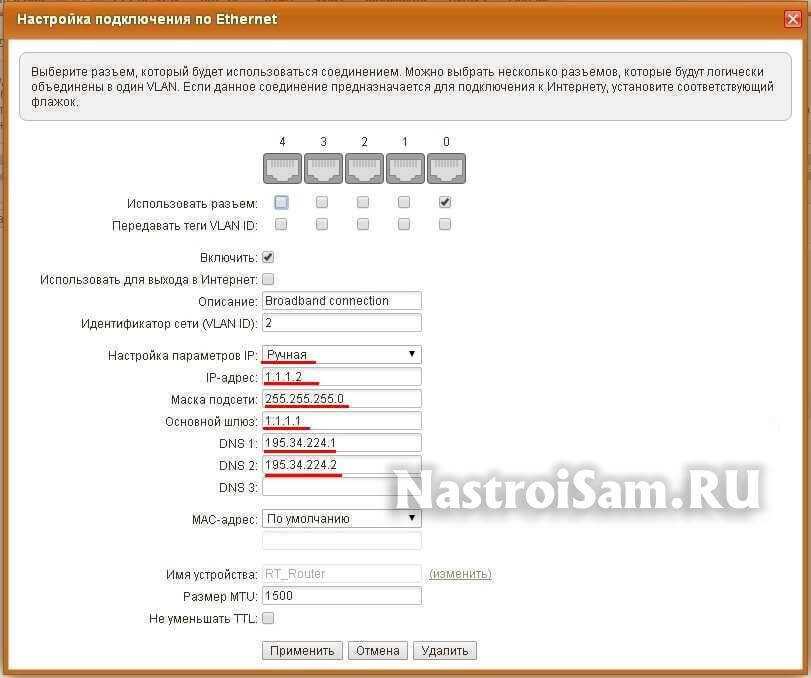Click the Ethernet port 4 icon

(282, 168)
